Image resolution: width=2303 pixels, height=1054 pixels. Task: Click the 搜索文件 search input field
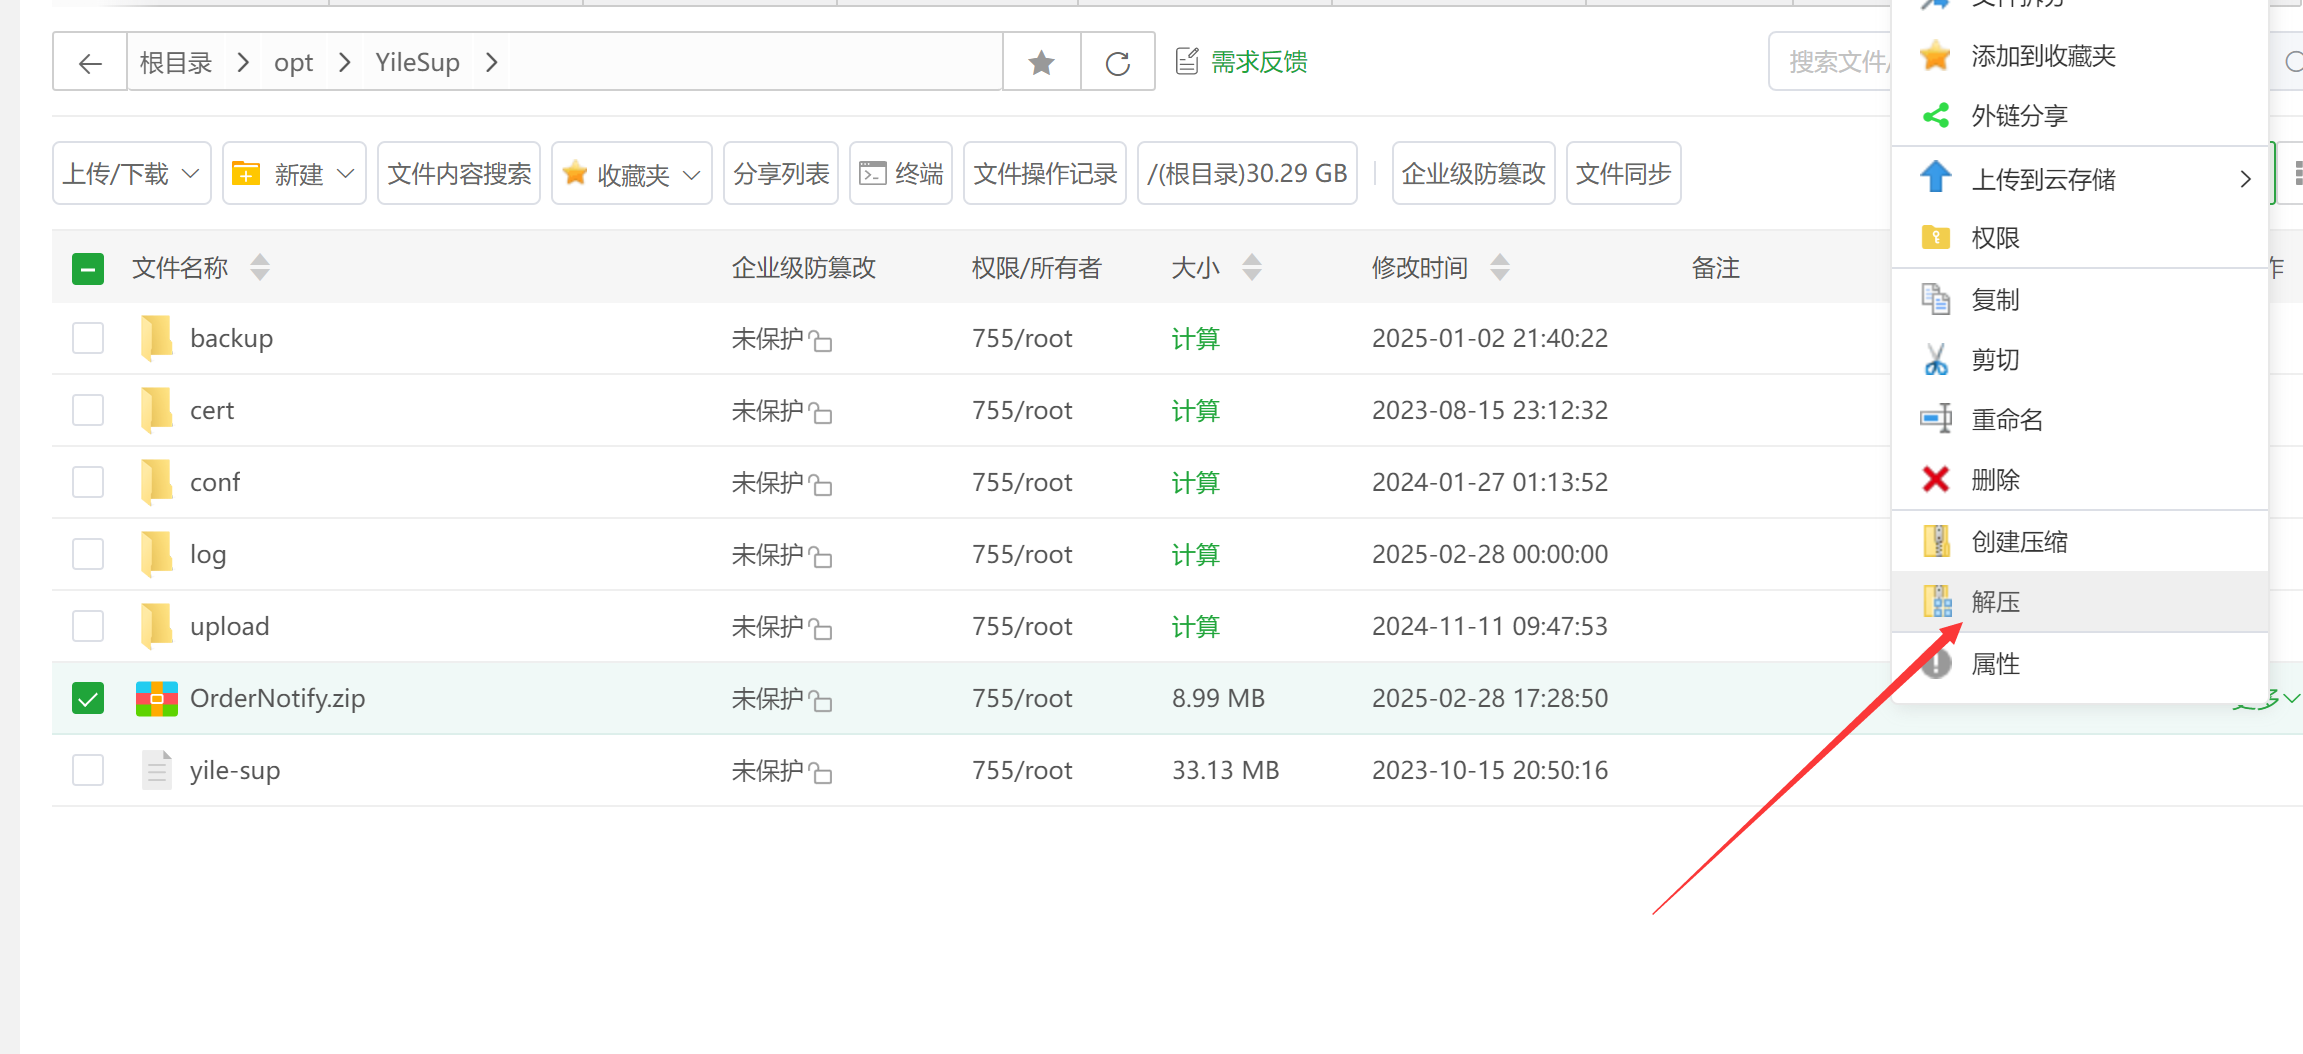pos(1830,62)
